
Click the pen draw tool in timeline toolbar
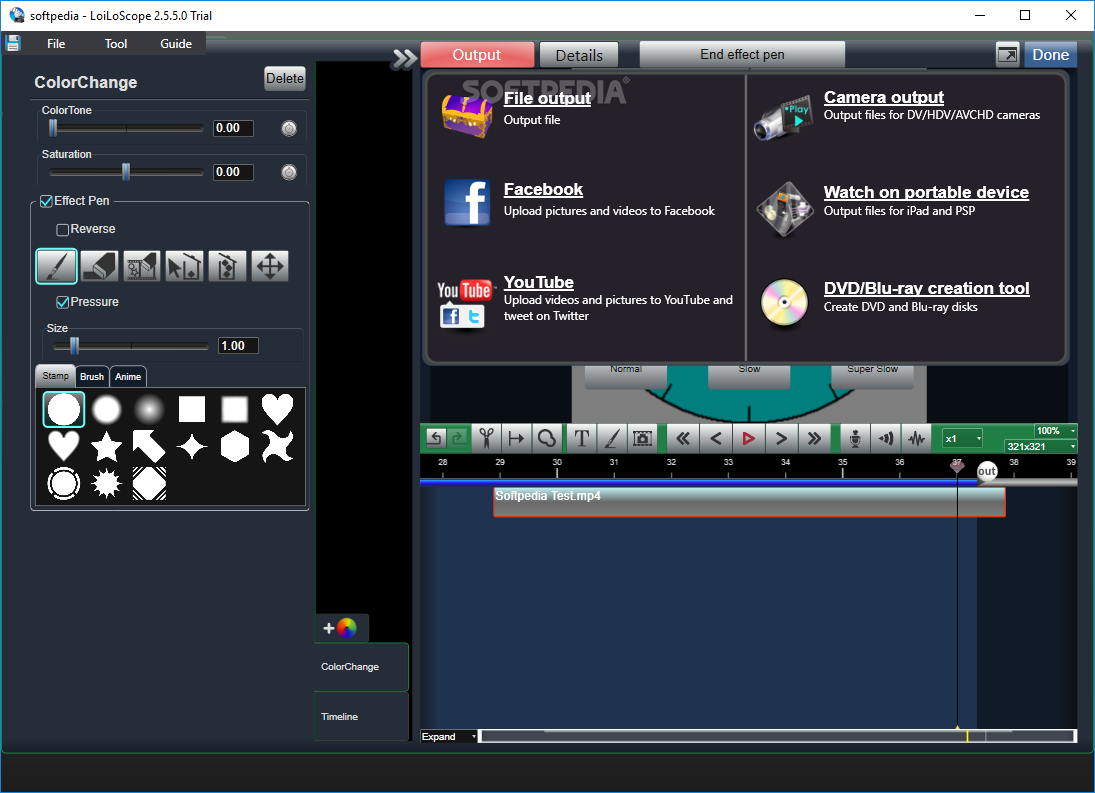(611, 438)
